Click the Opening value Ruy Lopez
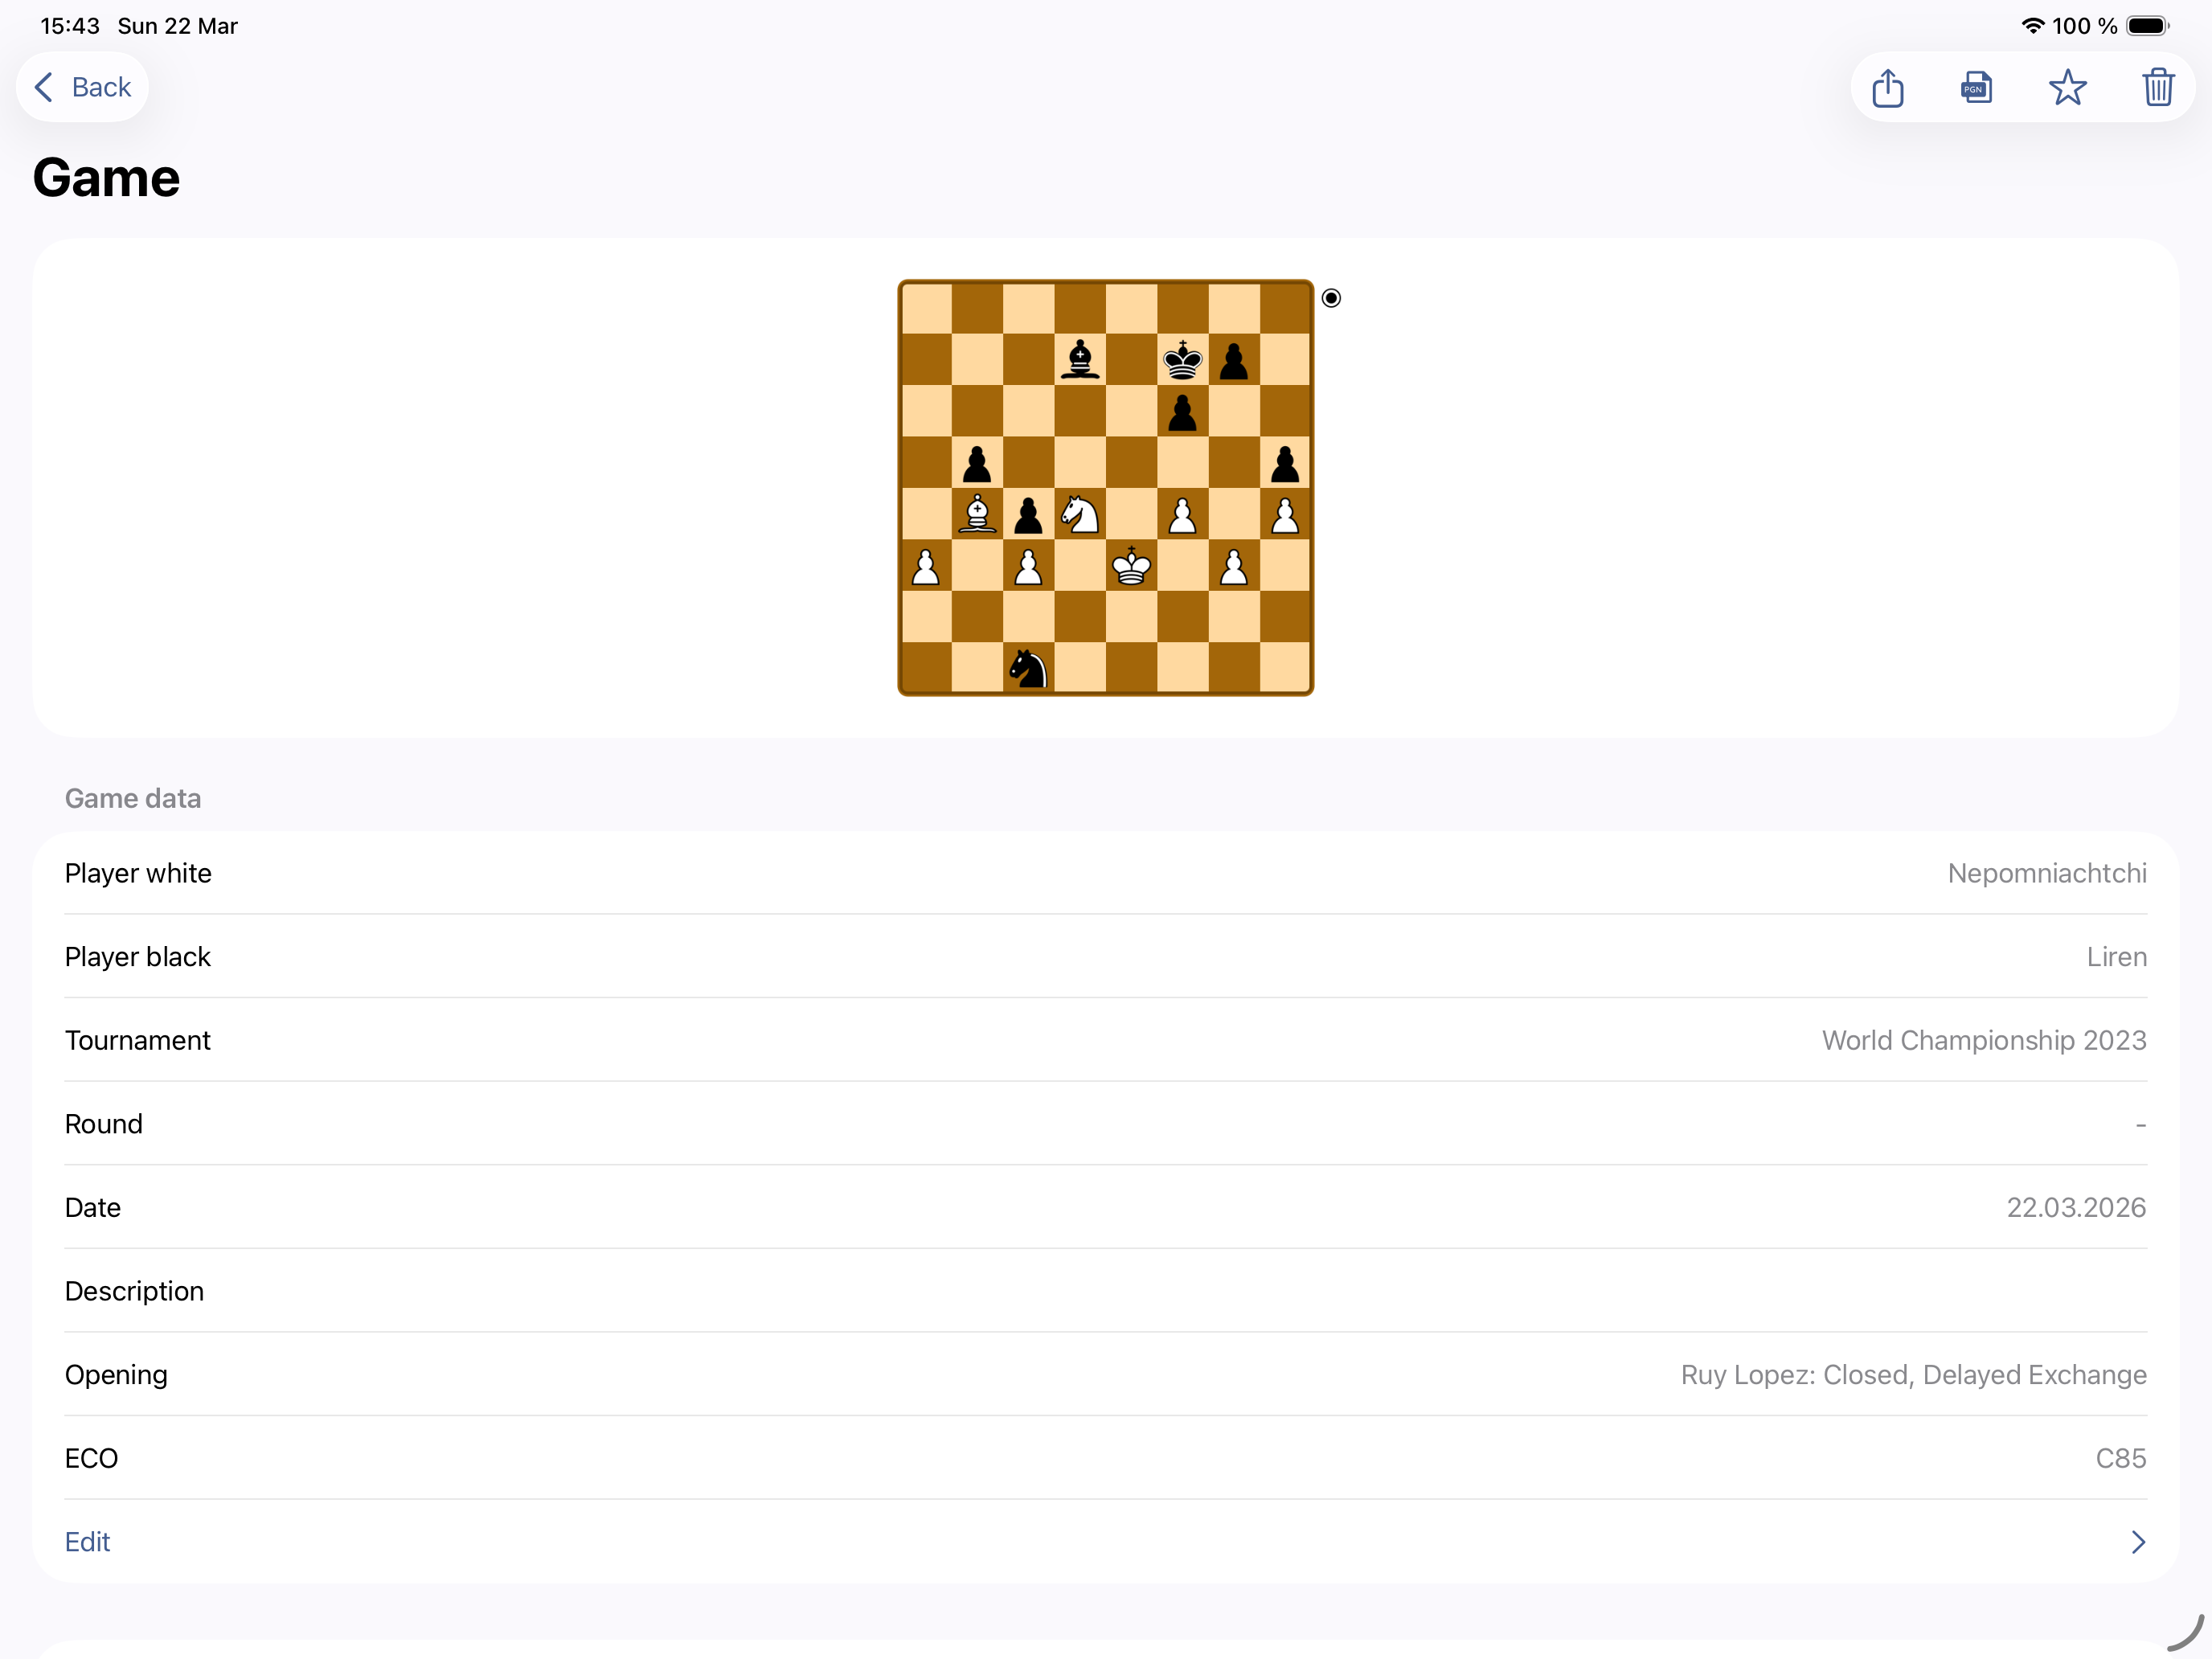The image size is (2212, 1659). click(1913, 1374)
